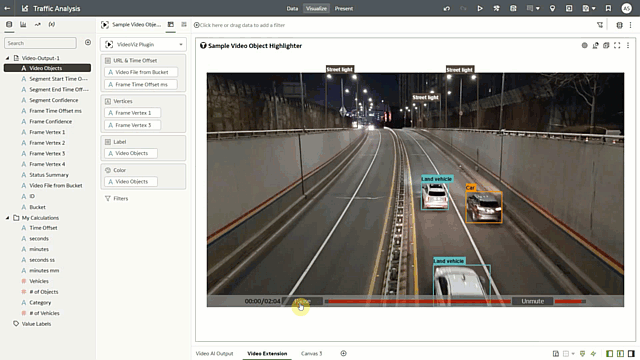
Task: Open the Video AI Output canvas tab
Action: 214,353
